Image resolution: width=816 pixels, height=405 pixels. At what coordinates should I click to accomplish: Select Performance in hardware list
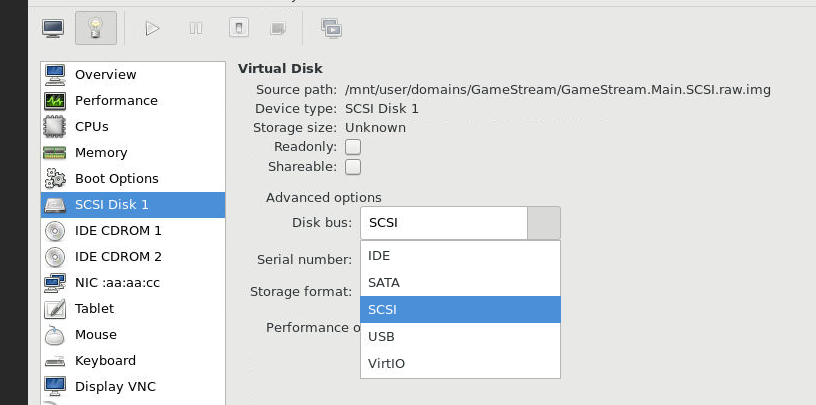(x=133, y=100)
